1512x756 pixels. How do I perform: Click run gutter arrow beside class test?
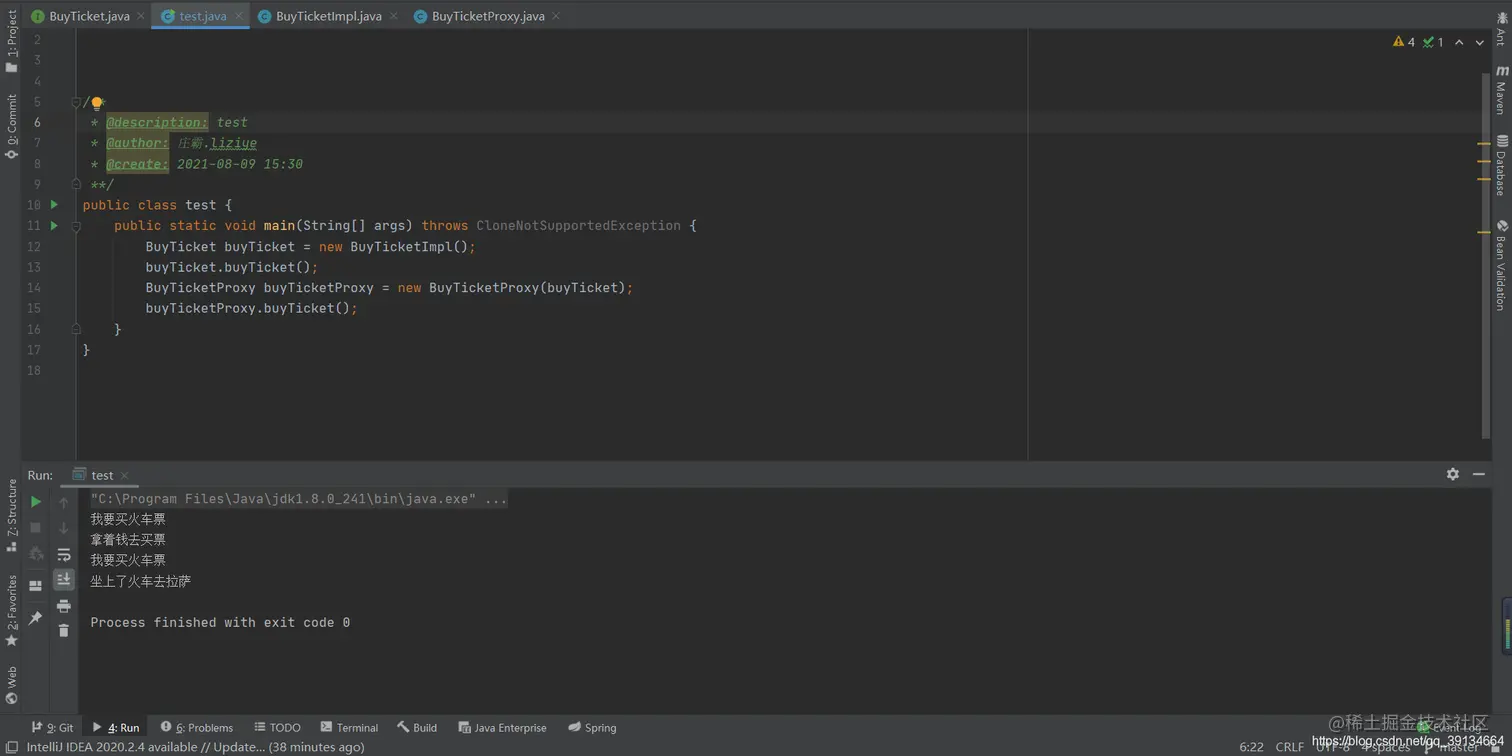click(54, 205)
